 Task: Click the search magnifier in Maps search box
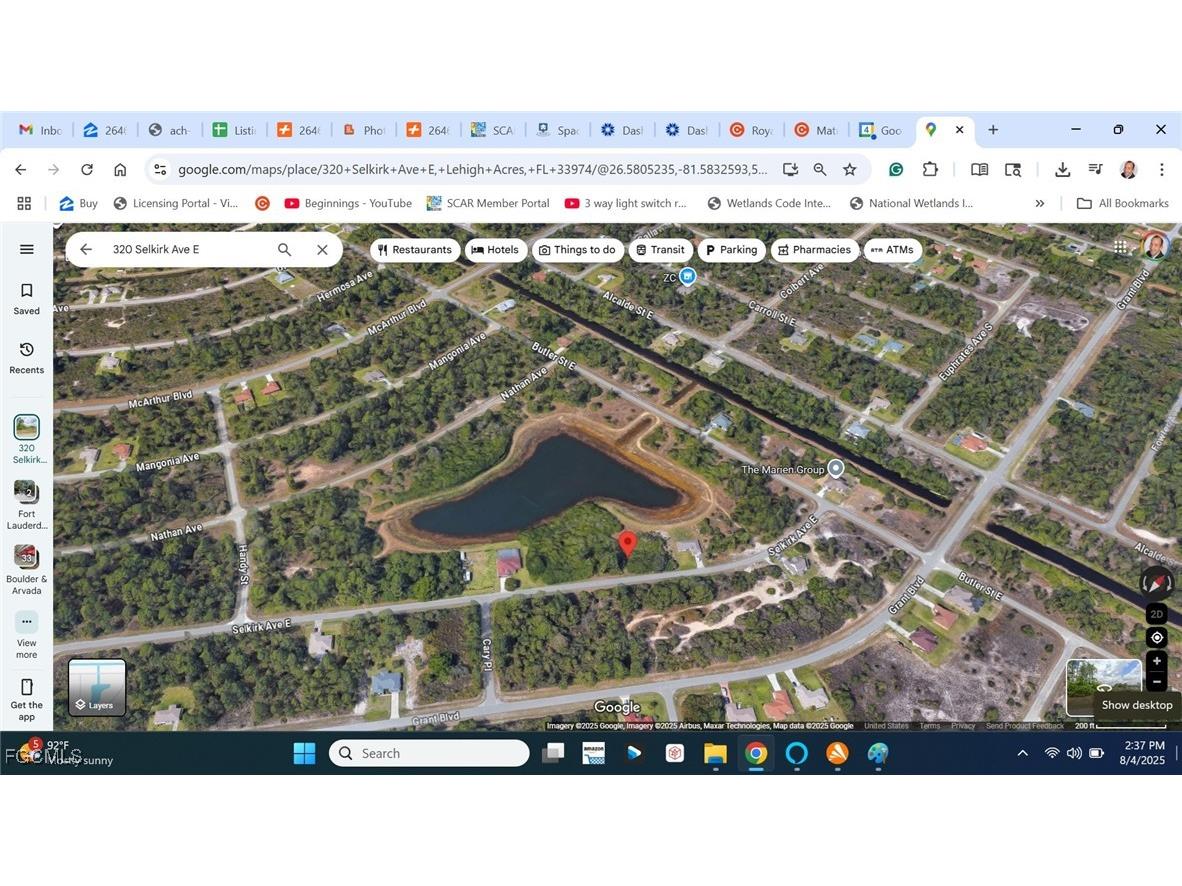tap(285, 250)
